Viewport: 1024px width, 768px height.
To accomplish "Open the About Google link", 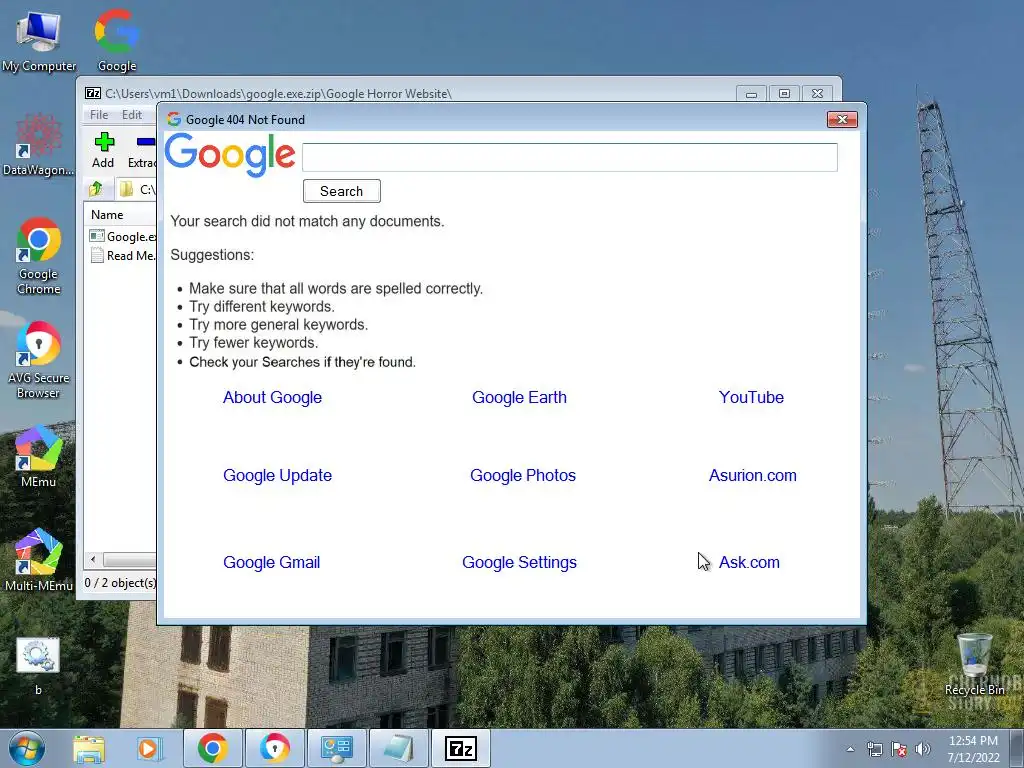I will point(272,397).
